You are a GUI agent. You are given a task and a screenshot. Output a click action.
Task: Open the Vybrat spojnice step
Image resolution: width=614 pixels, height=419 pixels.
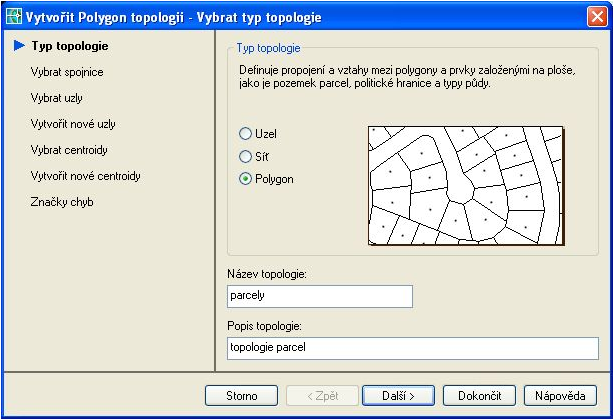pos(67,72)
